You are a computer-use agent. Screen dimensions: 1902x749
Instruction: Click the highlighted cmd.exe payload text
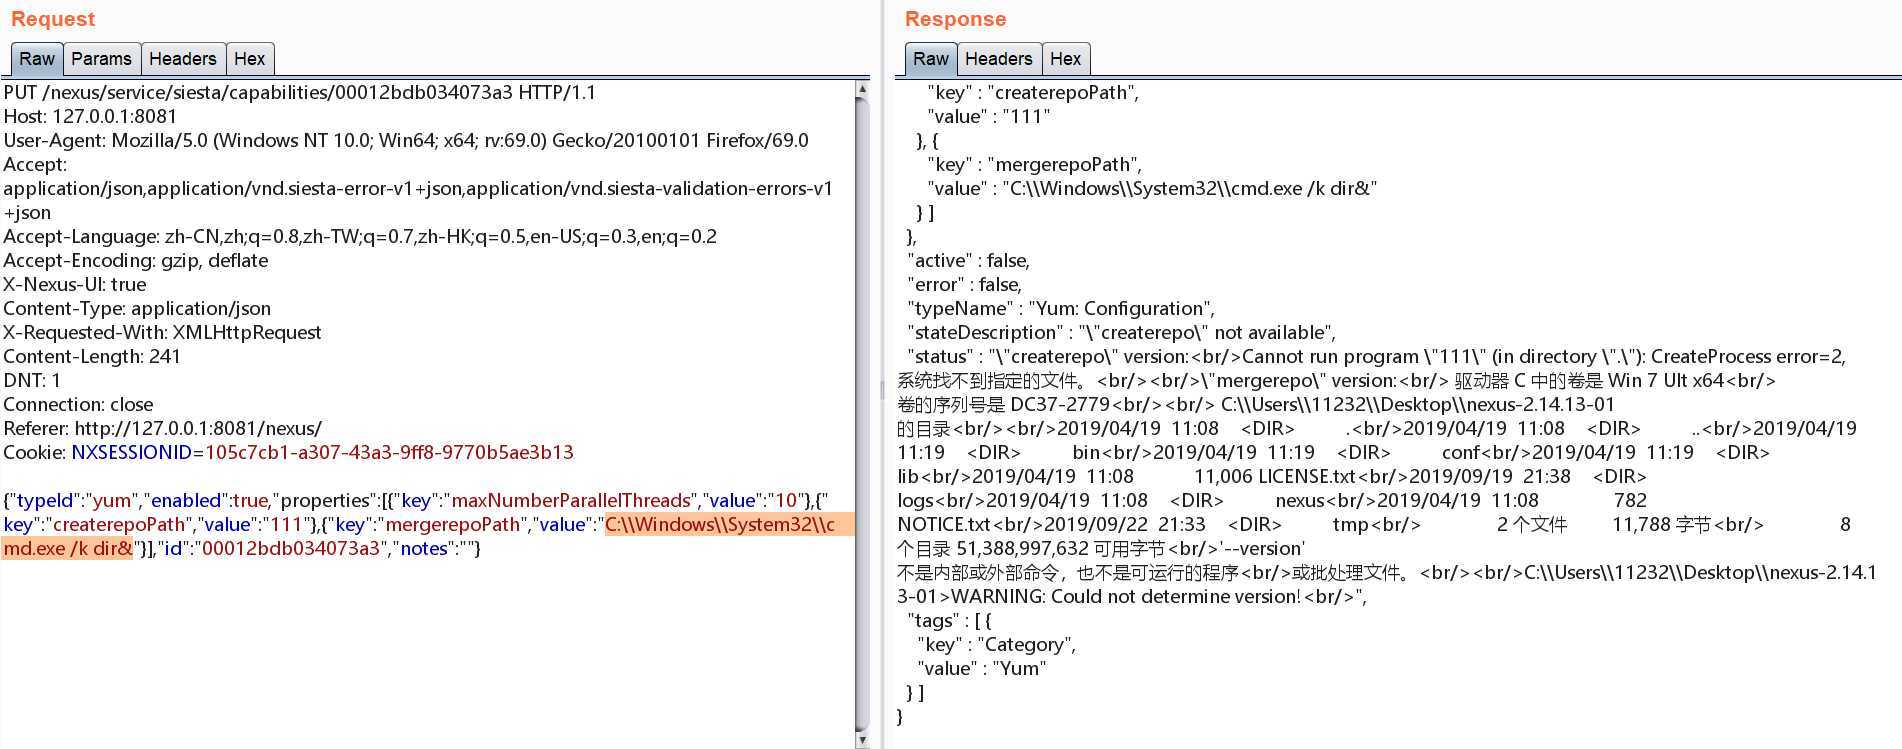[x=428, y=536]
